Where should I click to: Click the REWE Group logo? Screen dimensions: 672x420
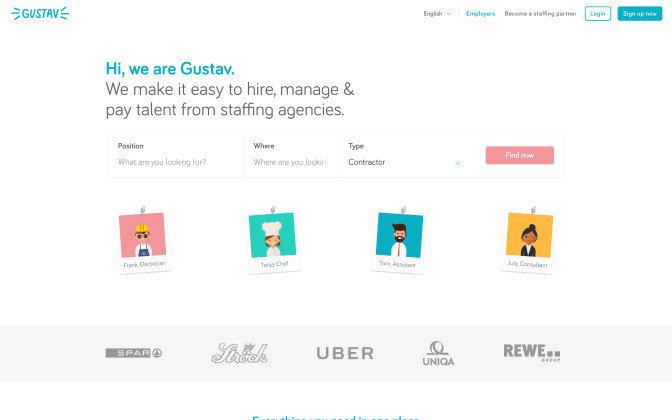click(x=532, y=353)
